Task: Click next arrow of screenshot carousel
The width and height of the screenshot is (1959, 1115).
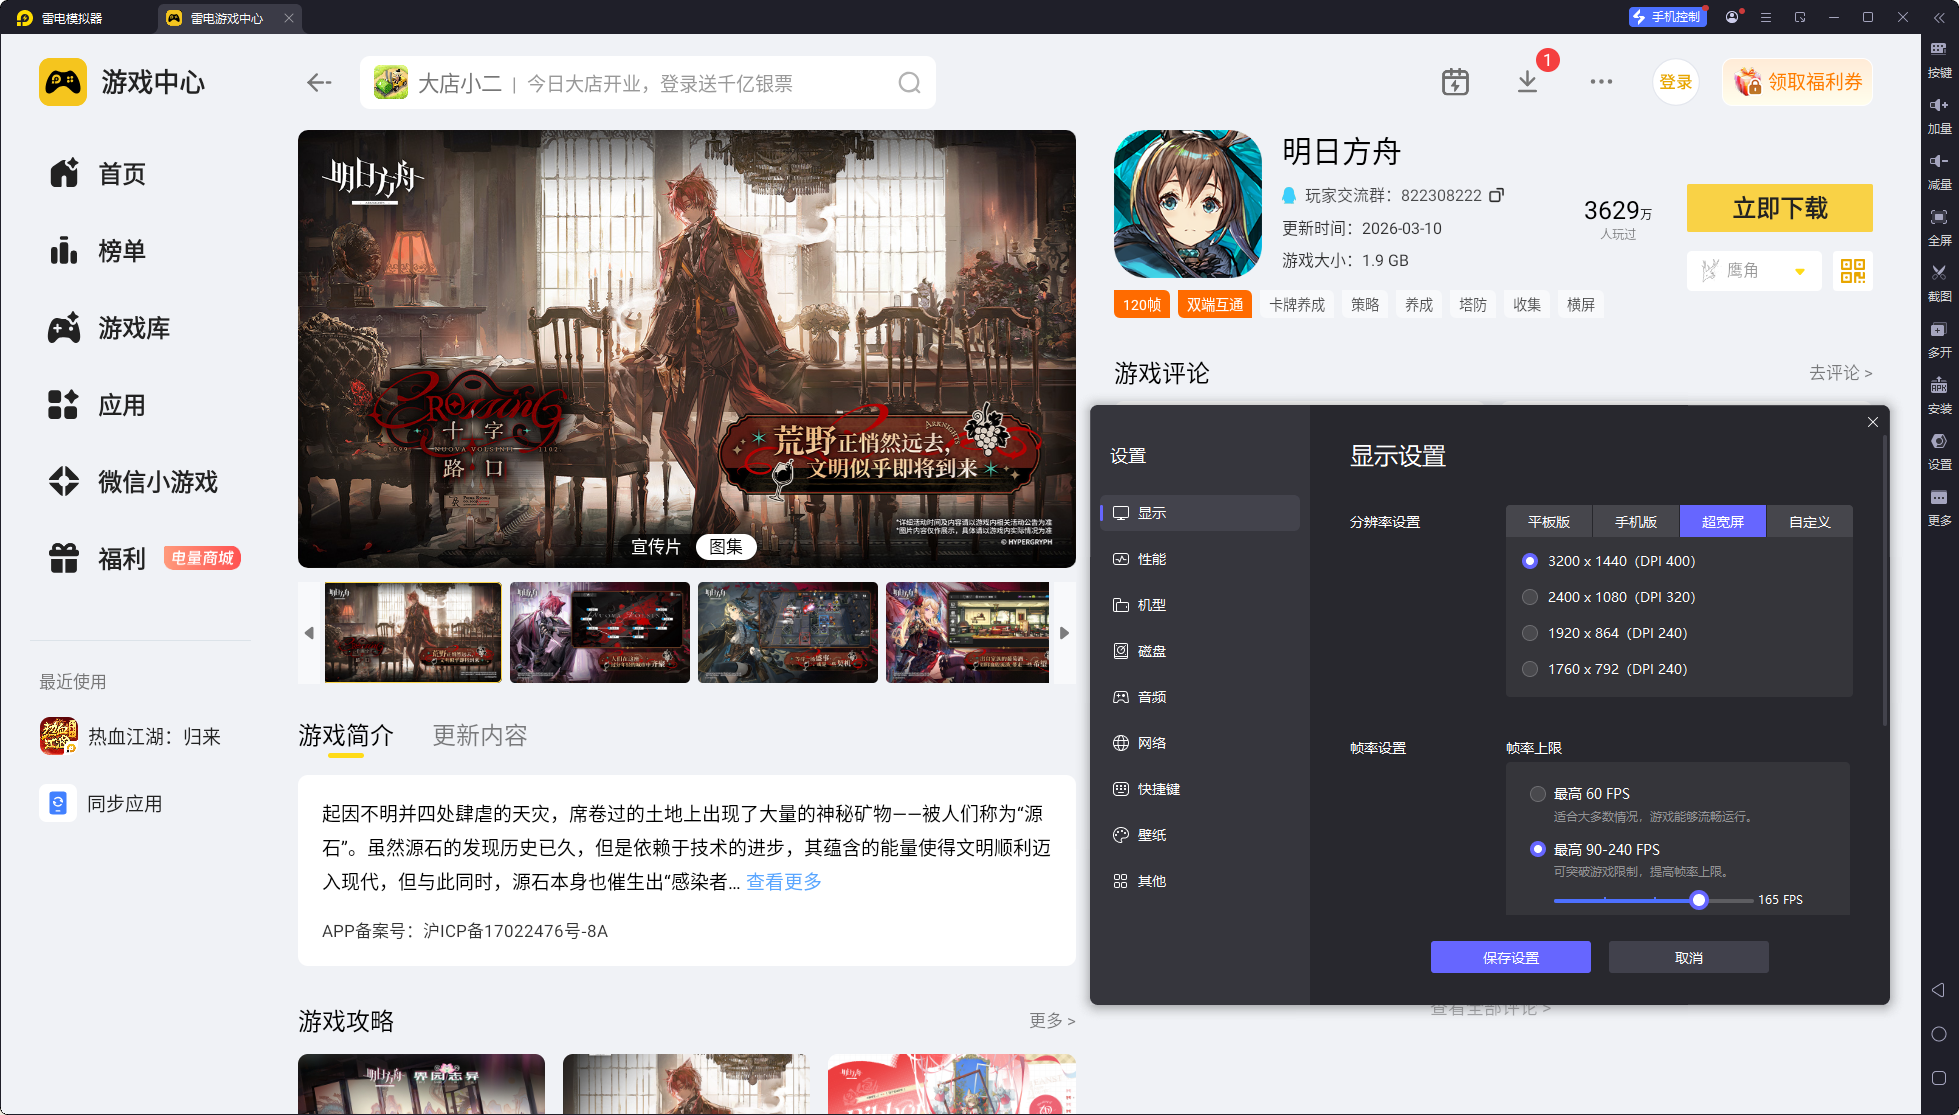Action: tap(1064, 633)
